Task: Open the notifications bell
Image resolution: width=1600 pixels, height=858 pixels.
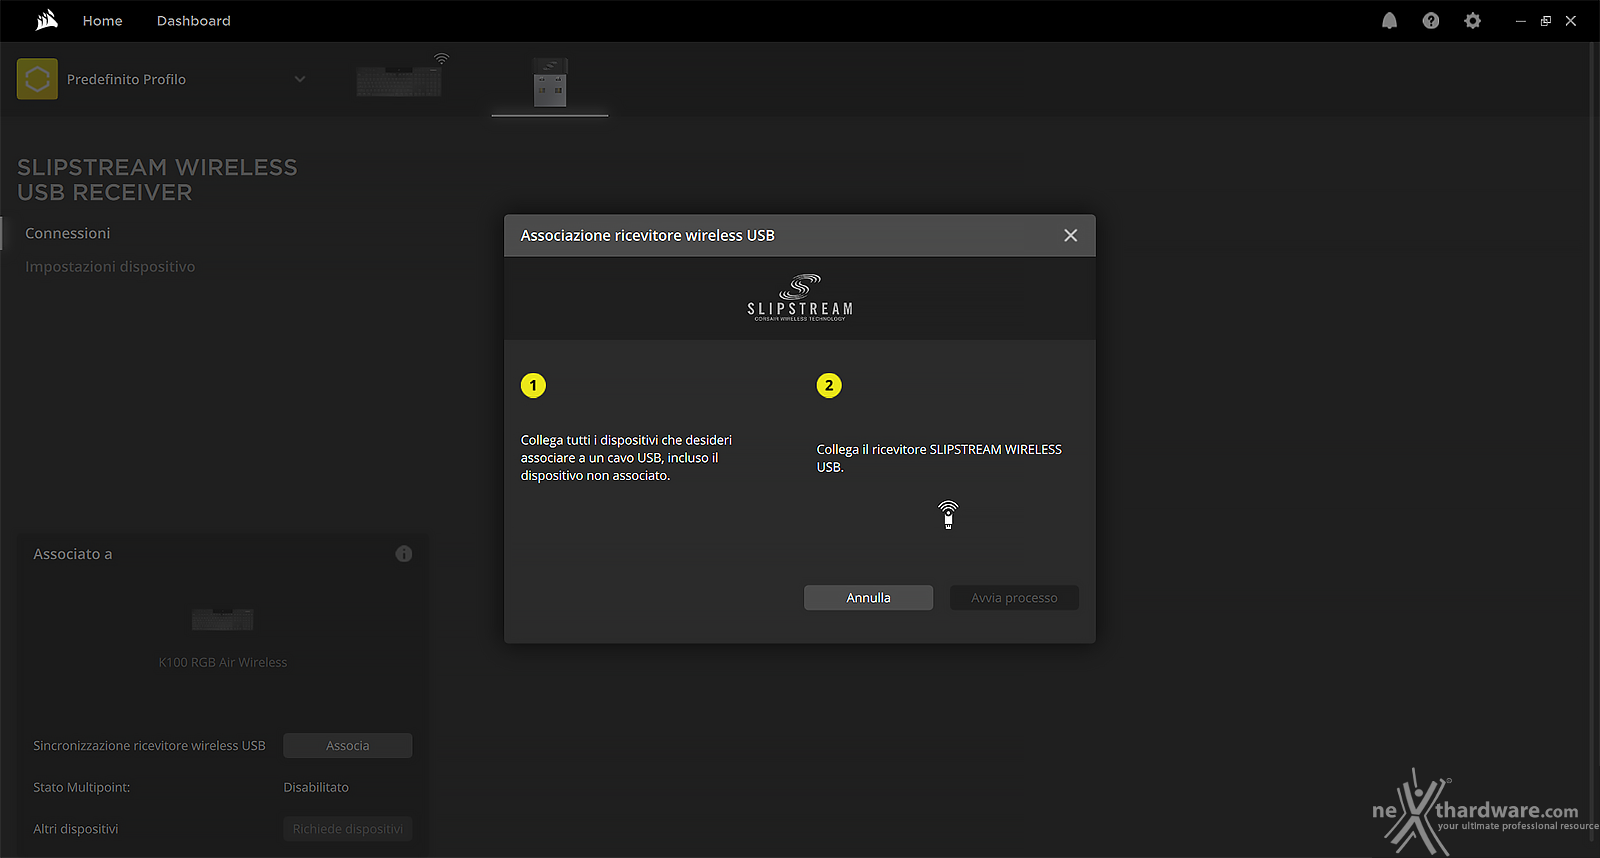Action: tap(1389, 21)
